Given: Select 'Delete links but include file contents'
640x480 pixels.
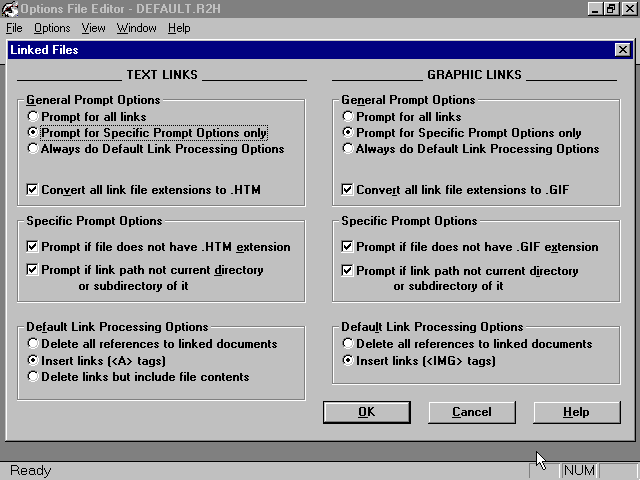Looking at the screenshot, I should click(34, 377).
